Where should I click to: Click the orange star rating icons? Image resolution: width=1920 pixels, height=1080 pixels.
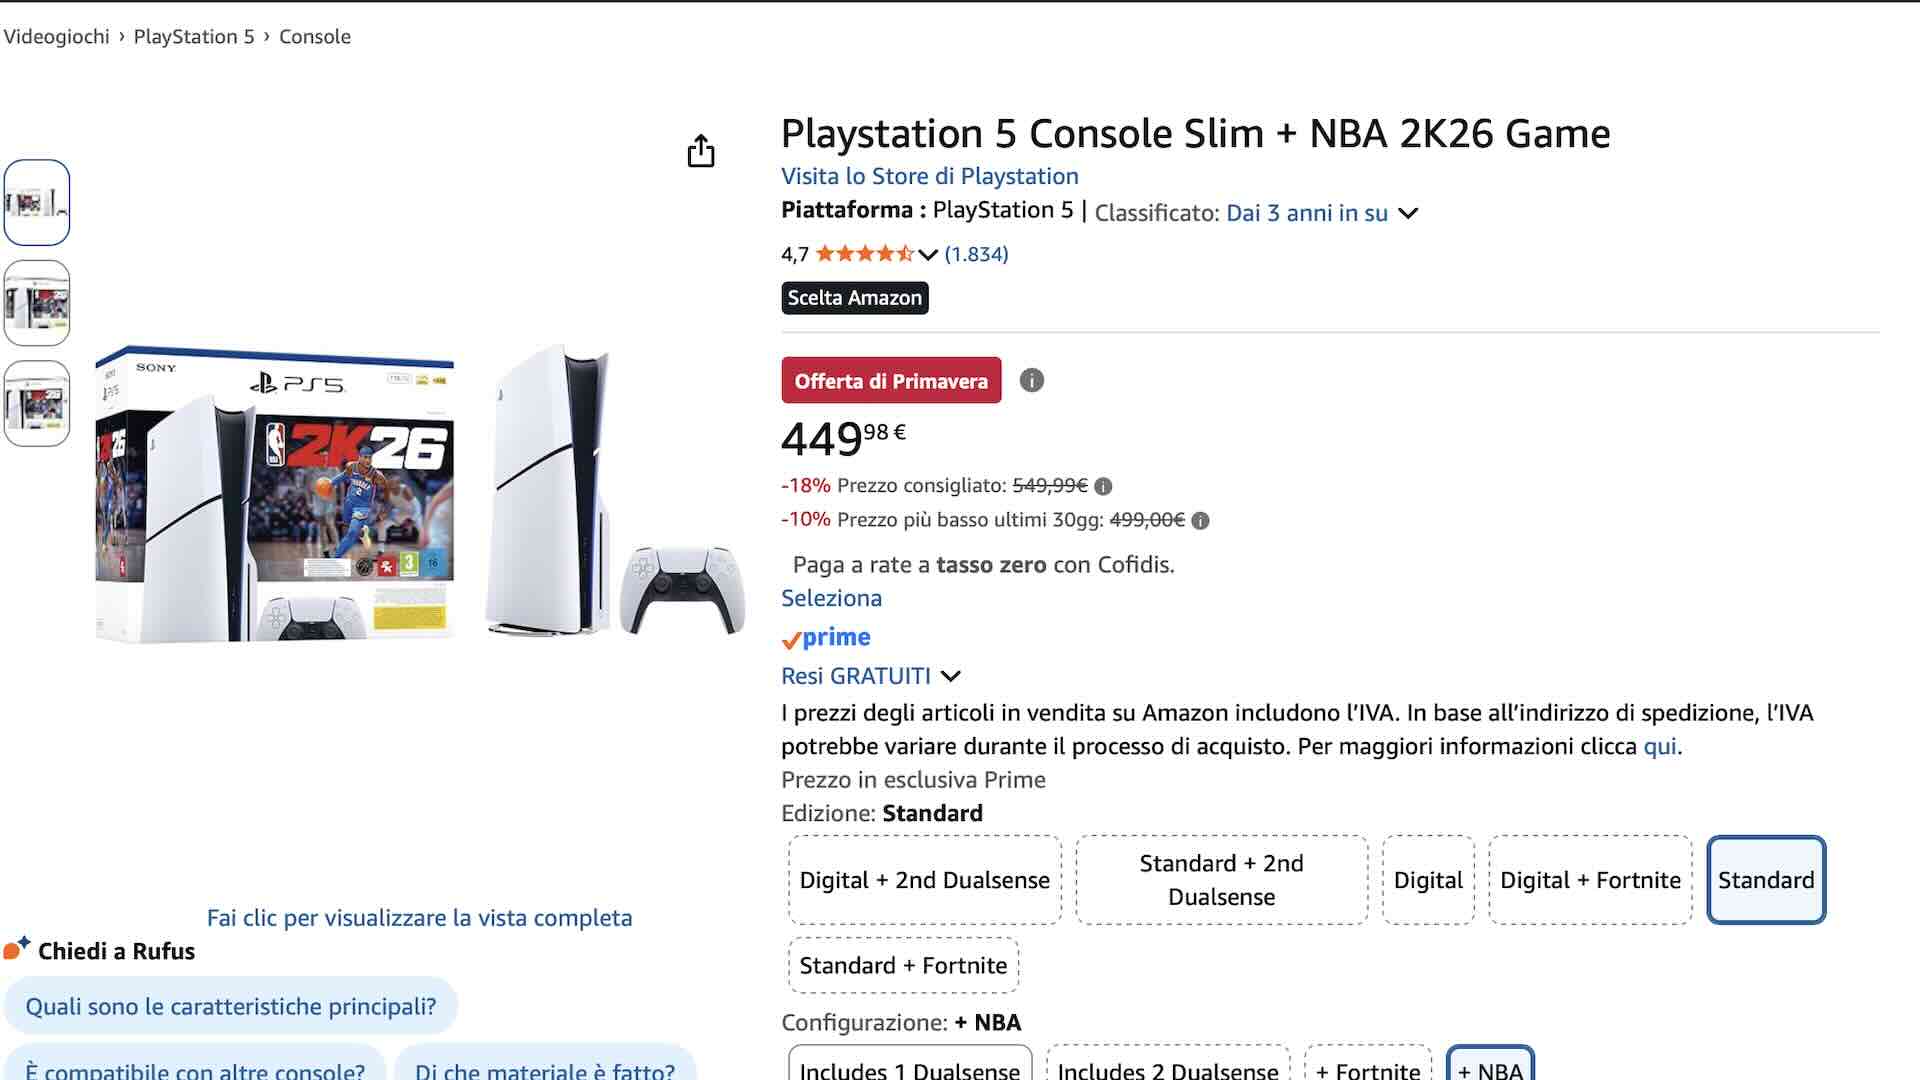pyautogui.click(x=864, y=253)
